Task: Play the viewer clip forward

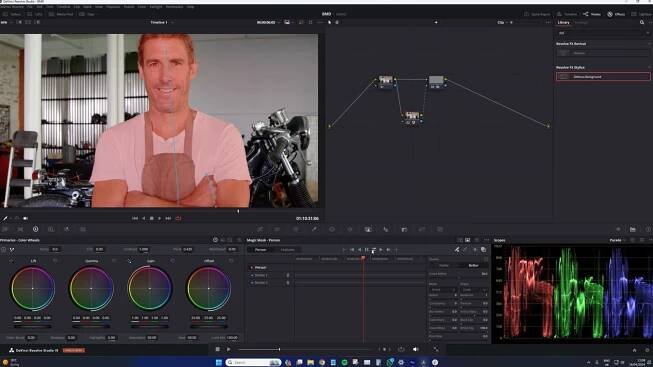Action: click(160, 218)
